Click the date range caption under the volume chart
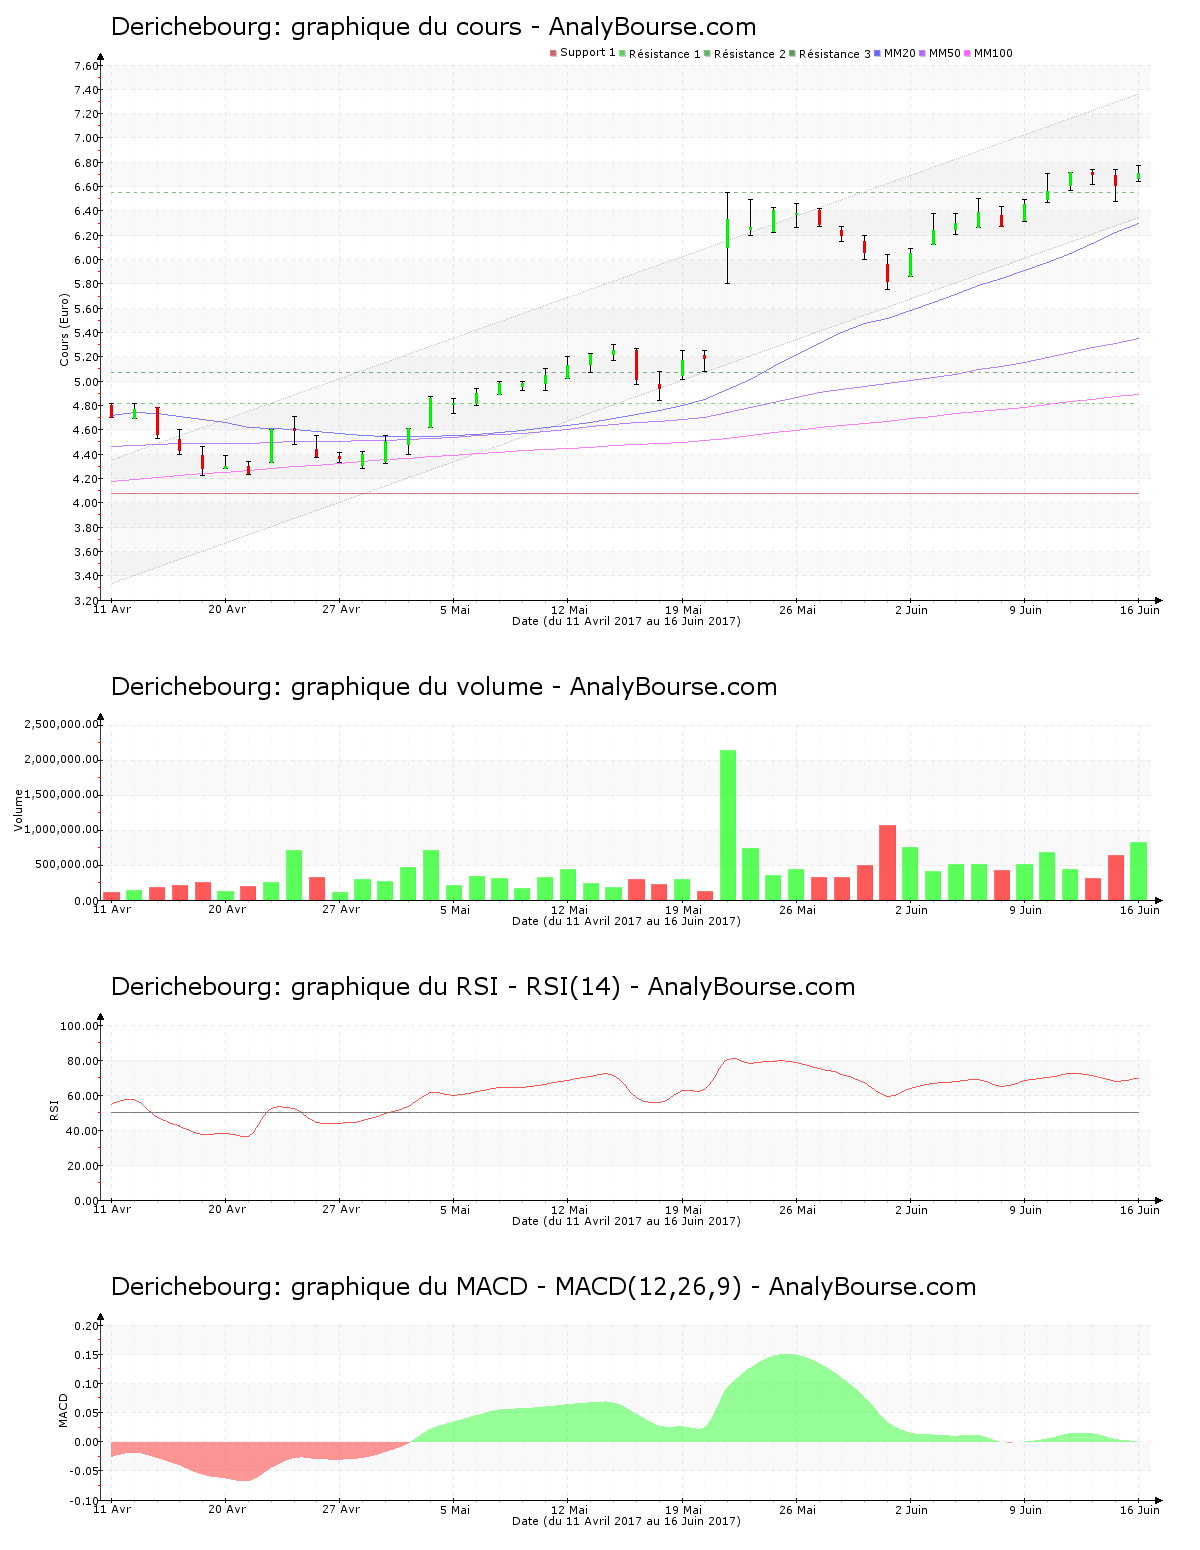 pos(626,921)
